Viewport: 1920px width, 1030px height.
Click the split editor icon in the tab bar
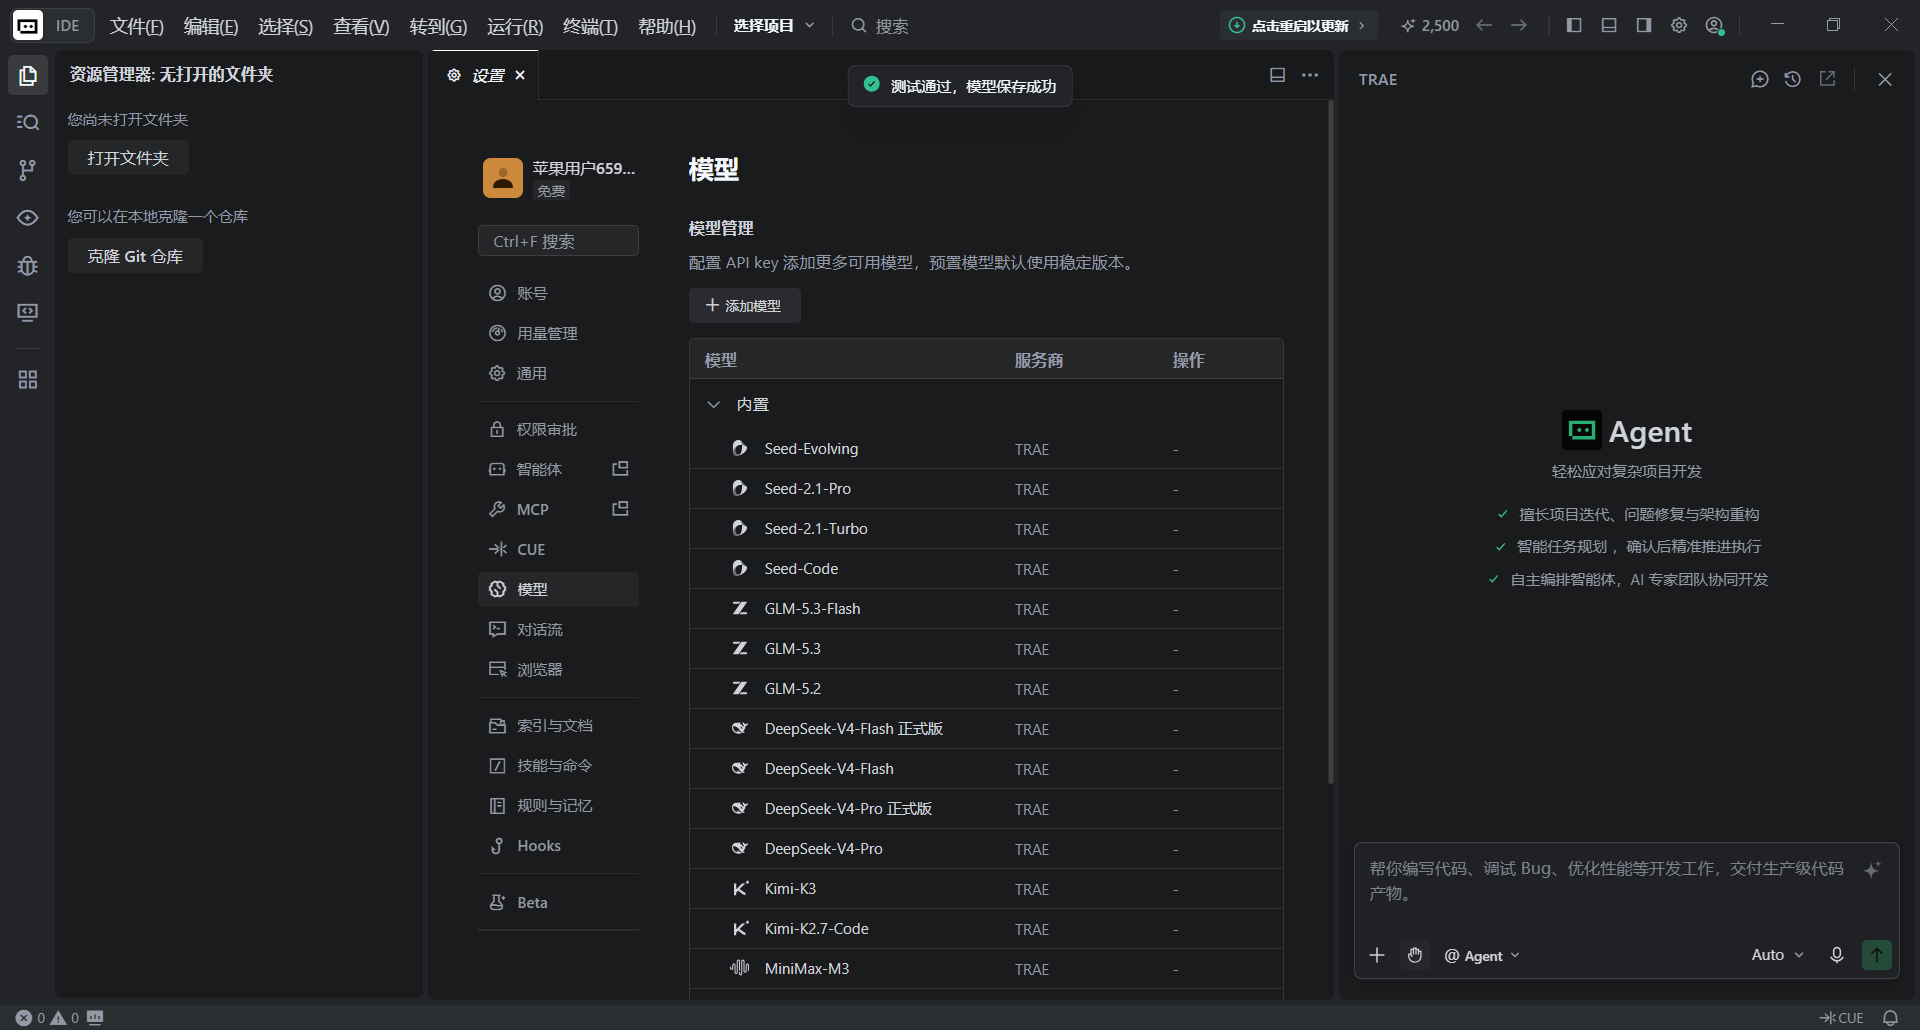click(x=1277, y=75)
